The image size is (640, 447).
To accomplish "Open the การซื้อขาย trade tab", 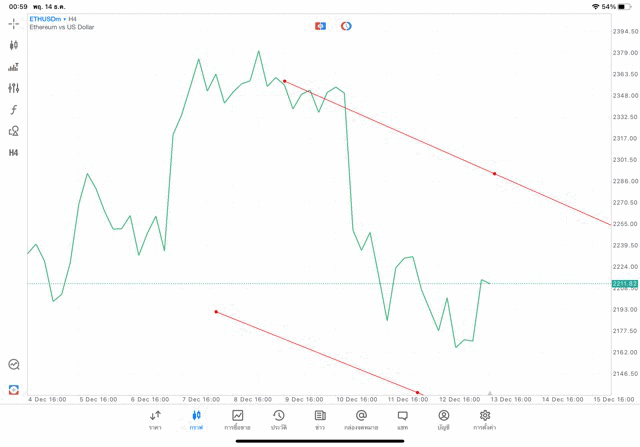I will [237, 420].
